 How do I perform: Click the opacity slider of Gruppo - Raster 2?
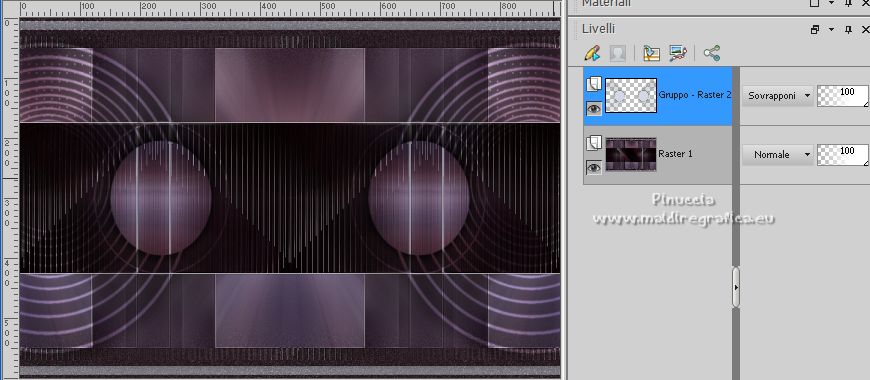click(x=842, y=96)
